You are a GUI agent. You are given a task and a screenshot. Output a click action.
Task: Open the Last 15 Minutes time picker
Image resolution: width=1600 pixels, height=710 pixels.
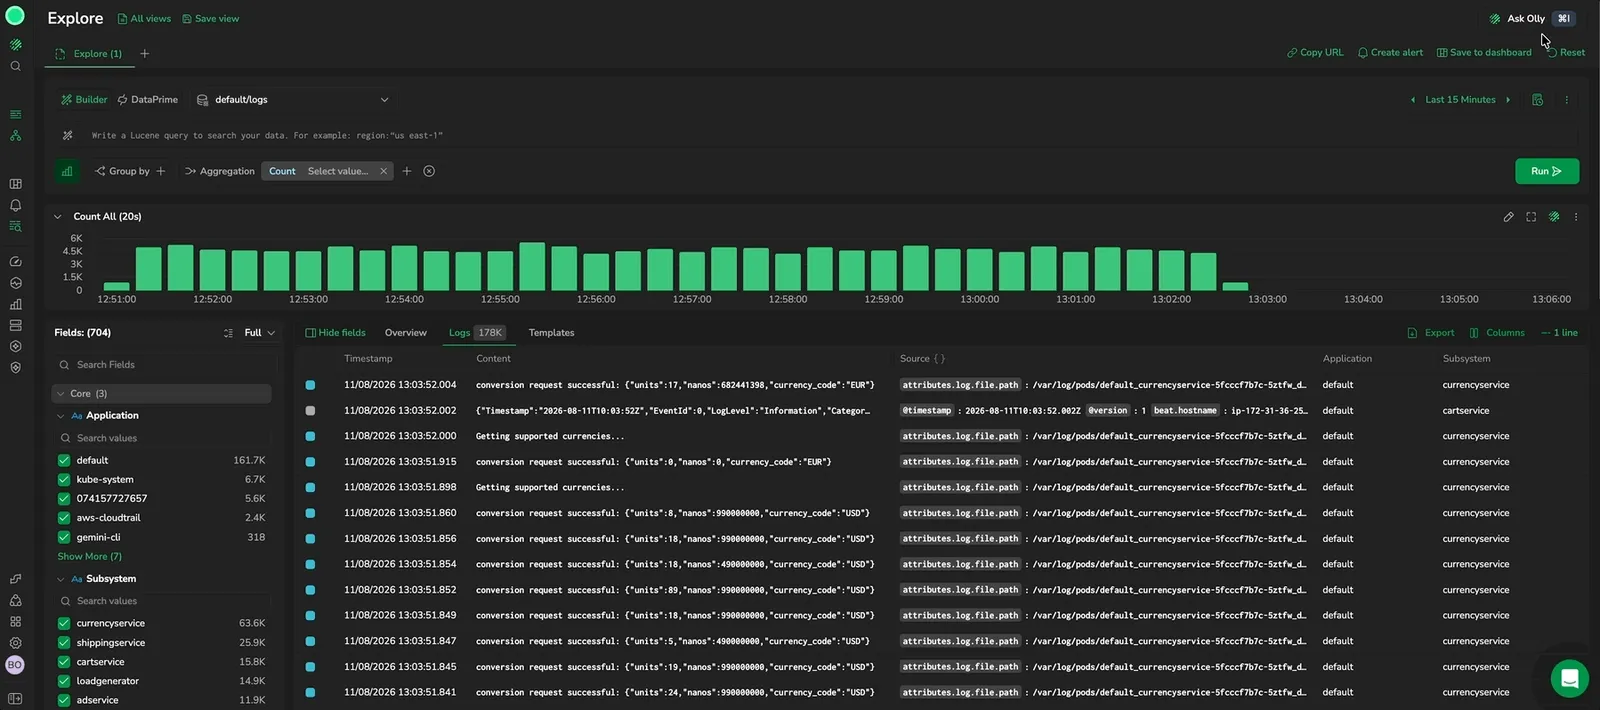(1460, 100)
